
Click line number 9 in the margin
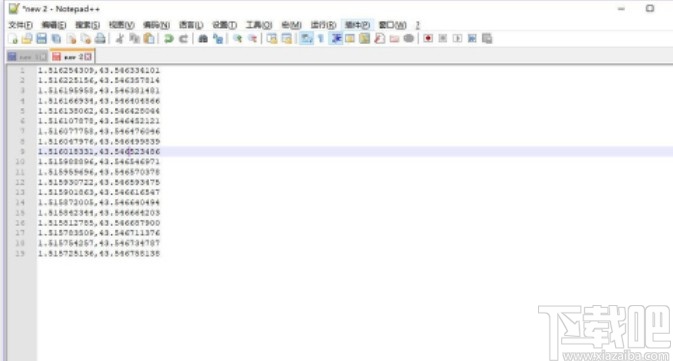(x=22, y=152)
